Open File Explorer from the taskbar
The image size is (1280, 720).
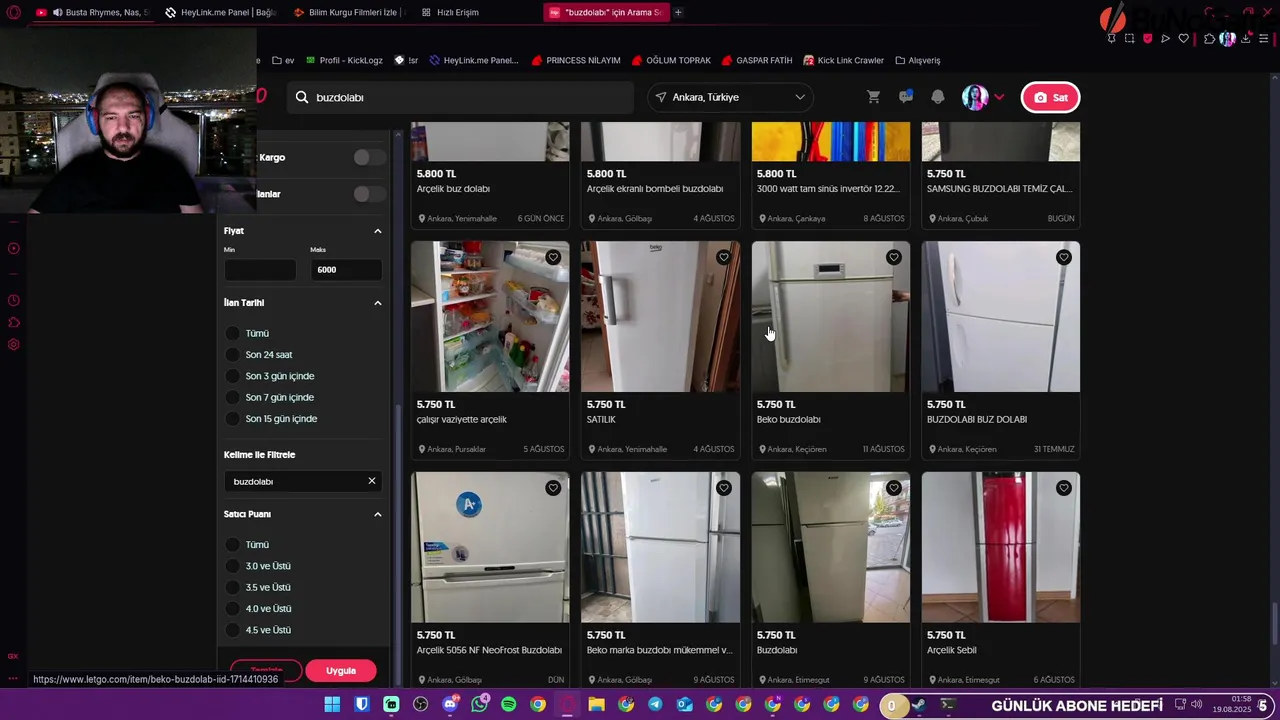[x=596, y=705]
